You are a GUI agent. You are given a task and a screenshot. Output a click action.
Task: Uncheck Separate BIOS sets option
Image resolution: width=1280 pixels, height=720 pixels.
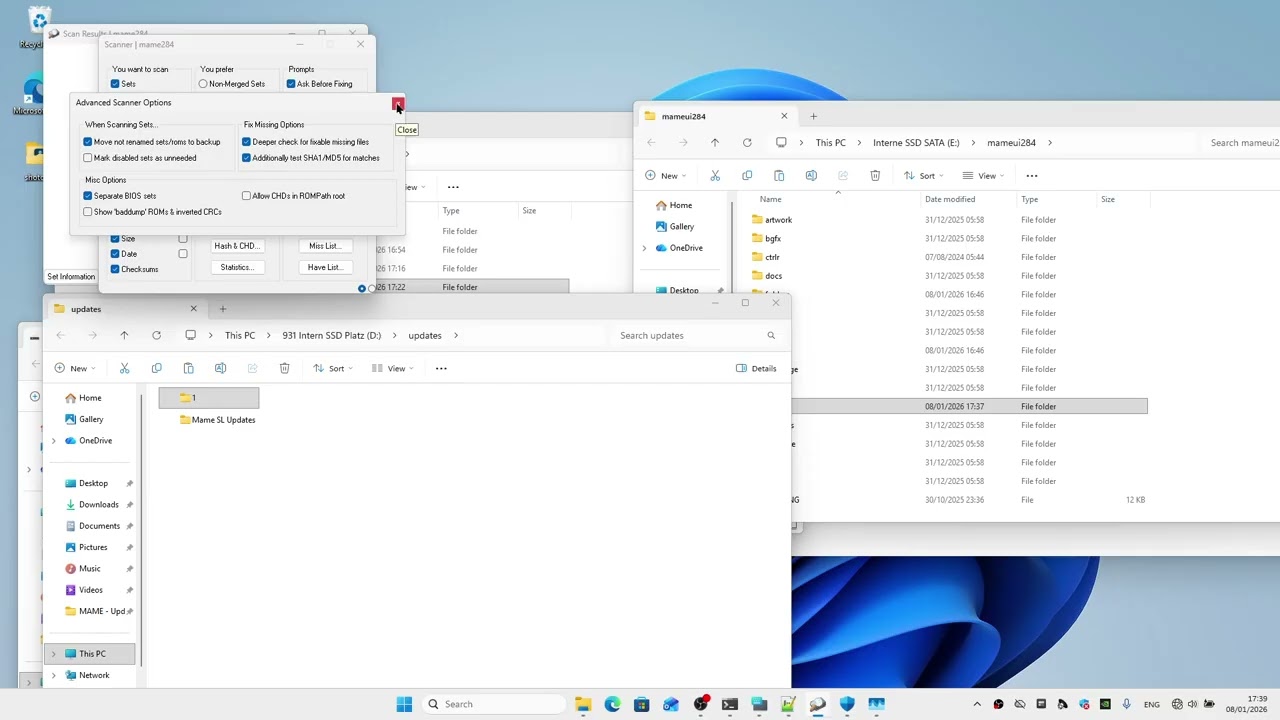[x=88, y=196]
